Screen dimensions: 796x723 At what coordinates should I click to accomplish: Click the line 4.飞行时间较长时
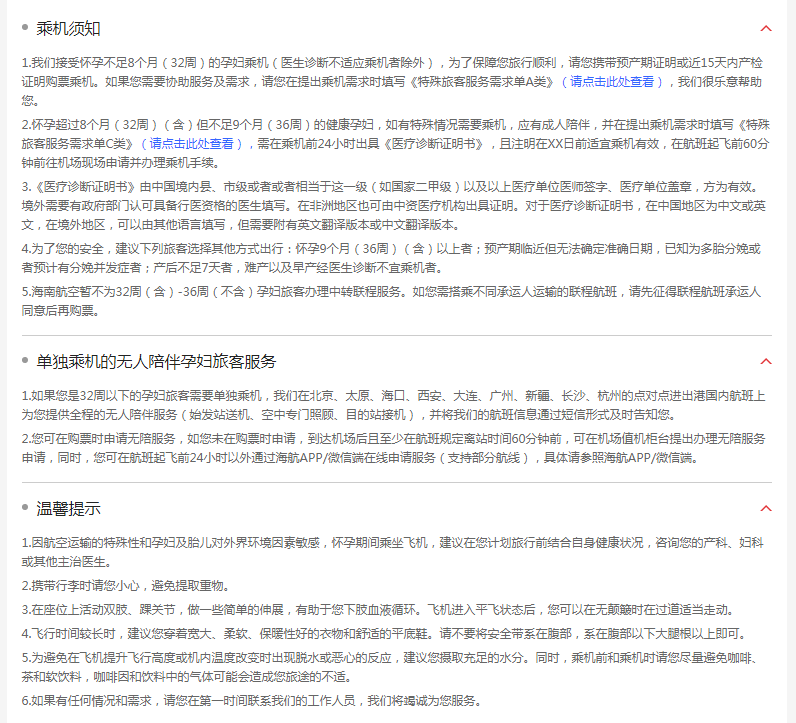coord(385,634)
